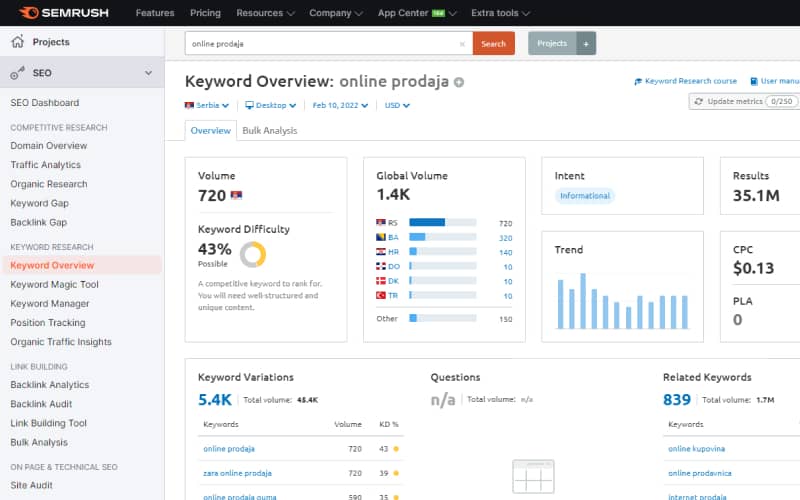Expand the Resources menu
800x500 pixels.
point(265,13)
